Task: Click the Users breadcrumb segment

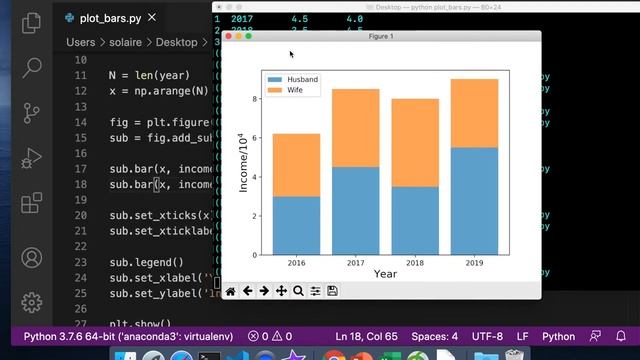Action: tap(80, 42)
